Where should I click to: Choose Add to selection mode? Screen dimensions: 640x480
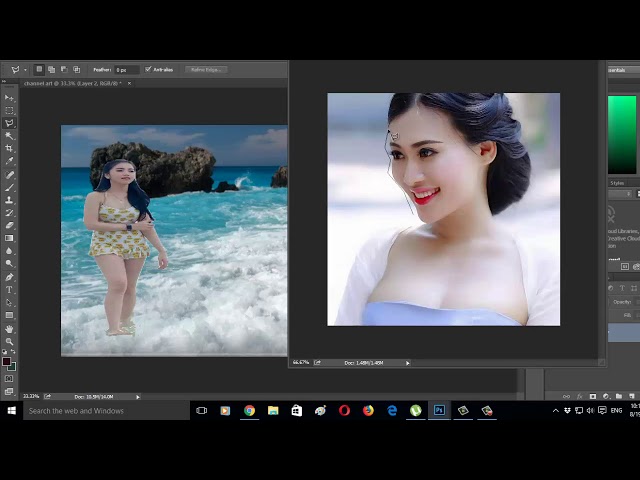[x=51, y=69]
